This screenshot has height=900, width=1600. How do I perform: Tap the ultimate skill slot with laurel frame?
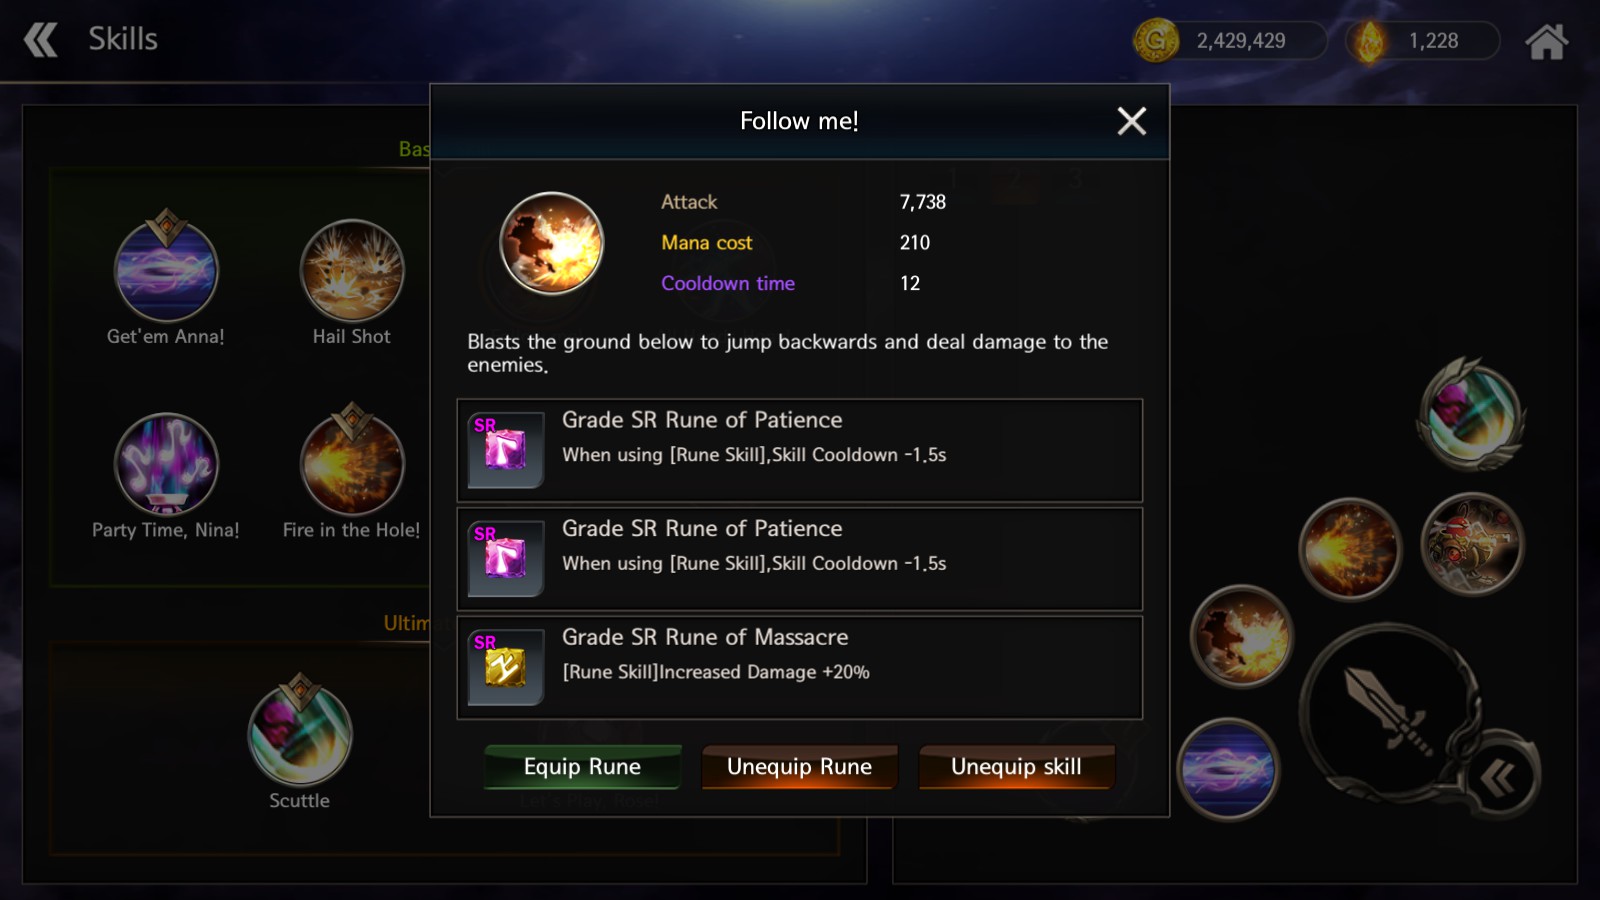point(1471,414)
